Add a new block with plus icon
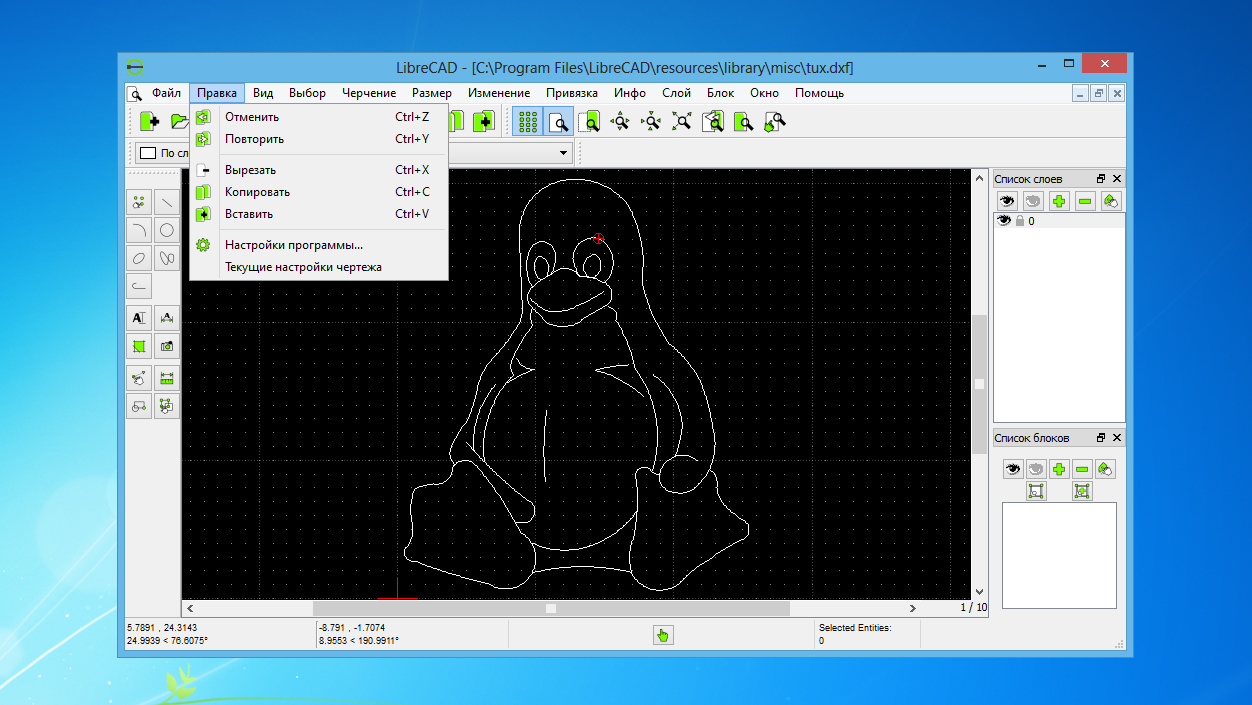Image resolution: width=1252 pixels, height=705 pixels. 1059,468
